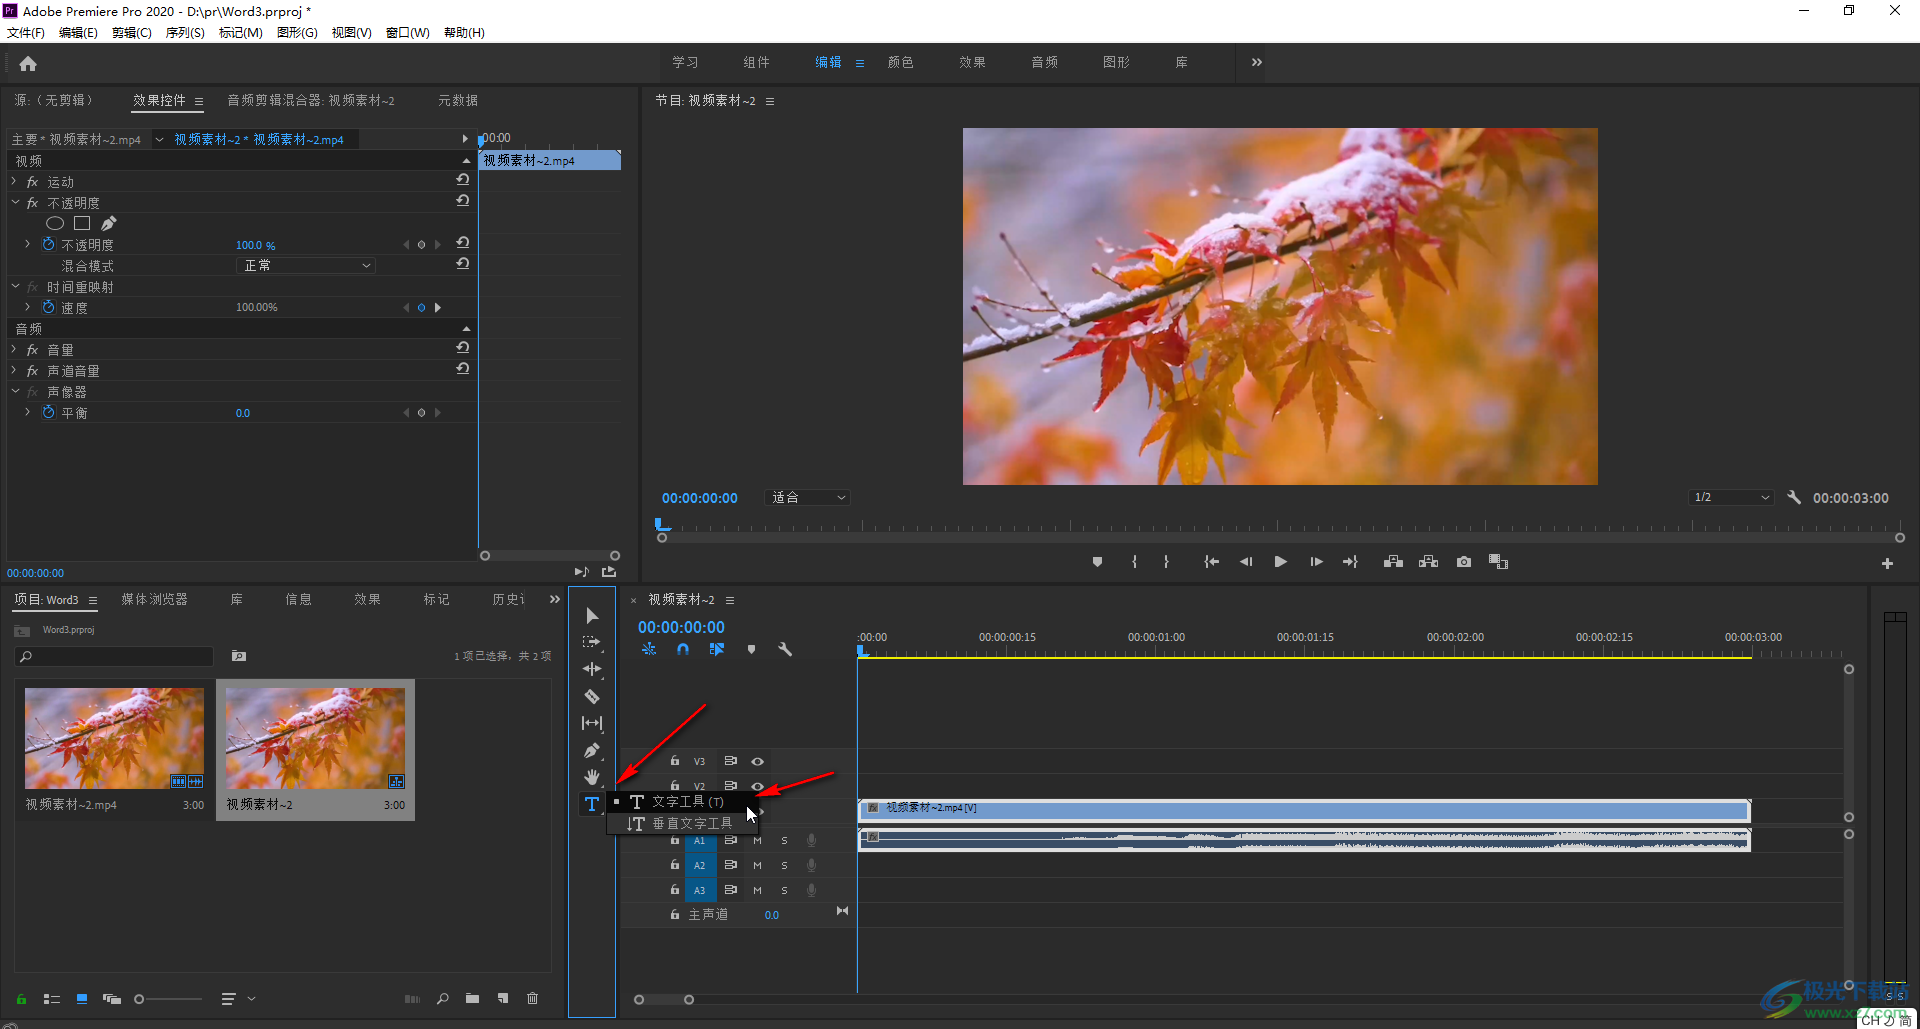
Task: Click opacity value 100.0 %
Action: tap(255, 245)
